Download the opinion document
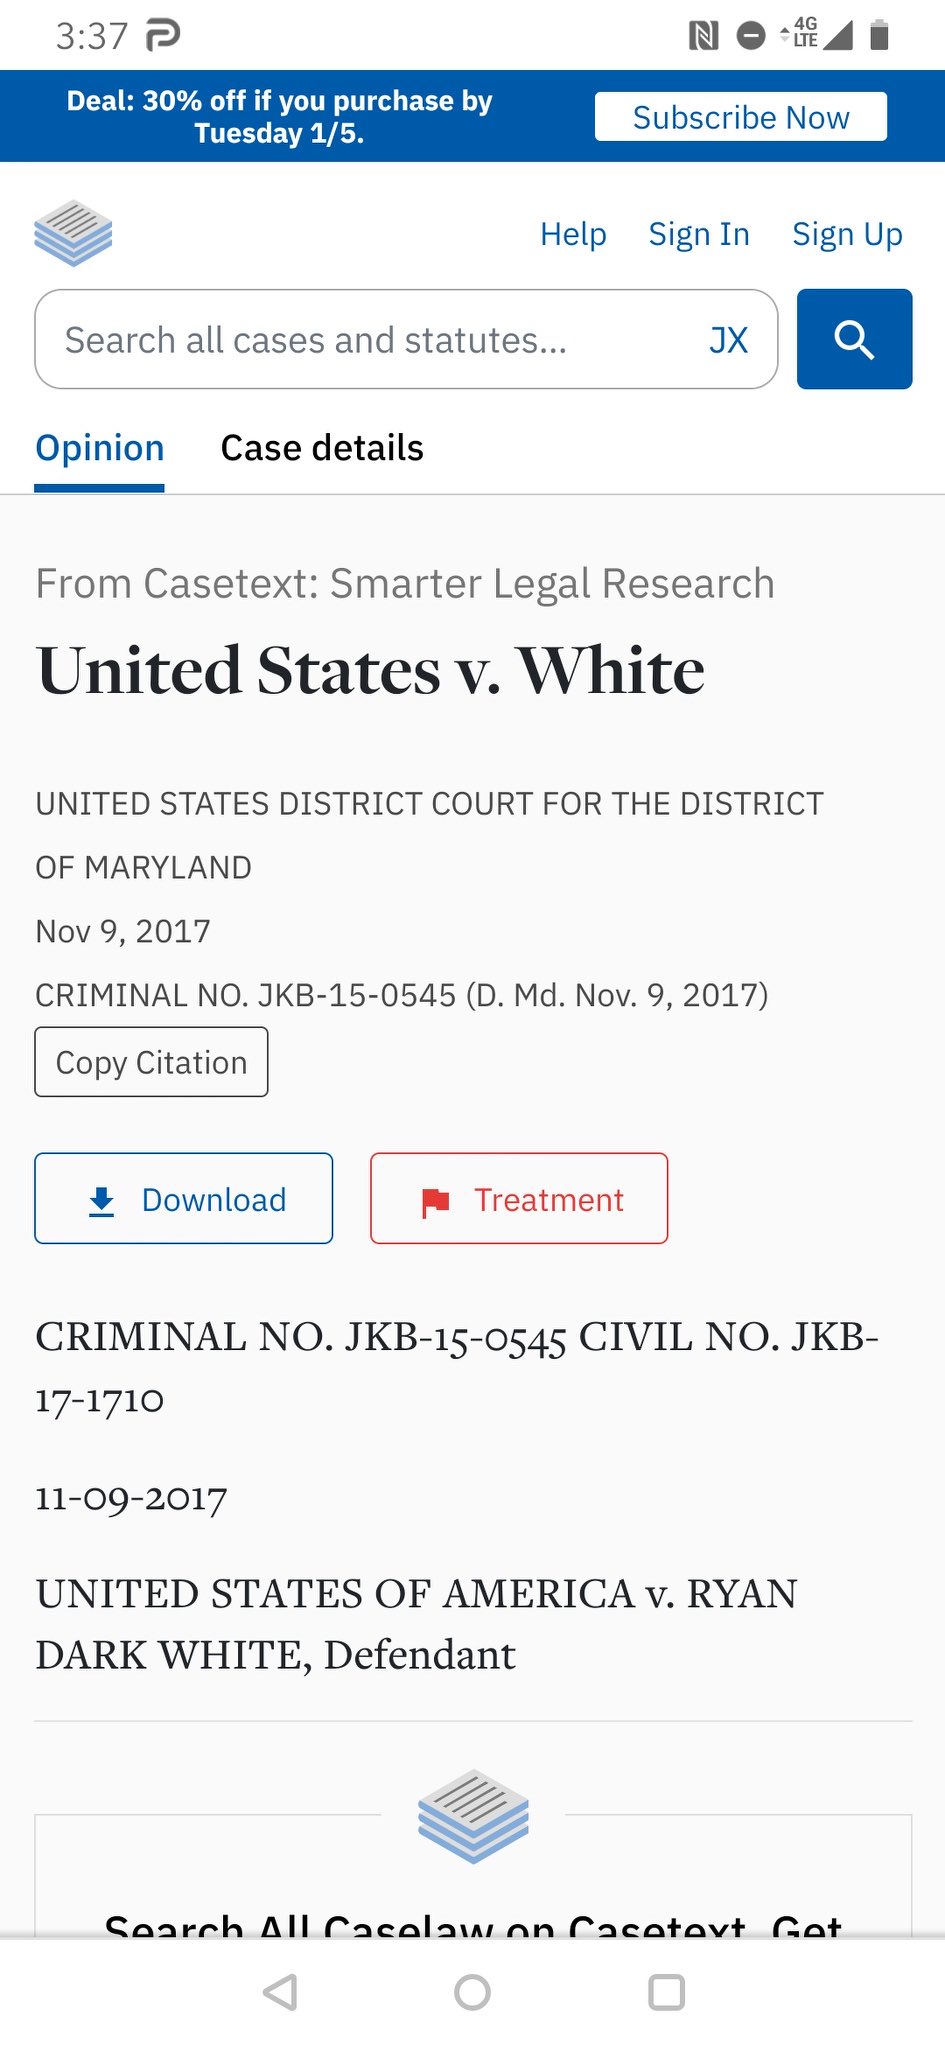 pos(184,1199)
